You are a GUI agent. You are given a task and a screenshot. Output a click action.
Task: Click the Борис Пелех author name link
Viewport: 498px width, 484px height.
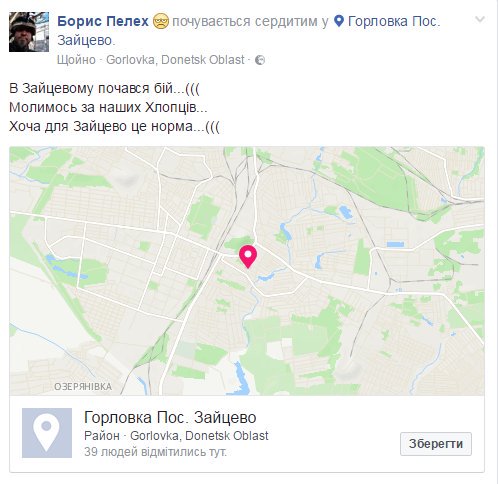[x=103, y=21]
